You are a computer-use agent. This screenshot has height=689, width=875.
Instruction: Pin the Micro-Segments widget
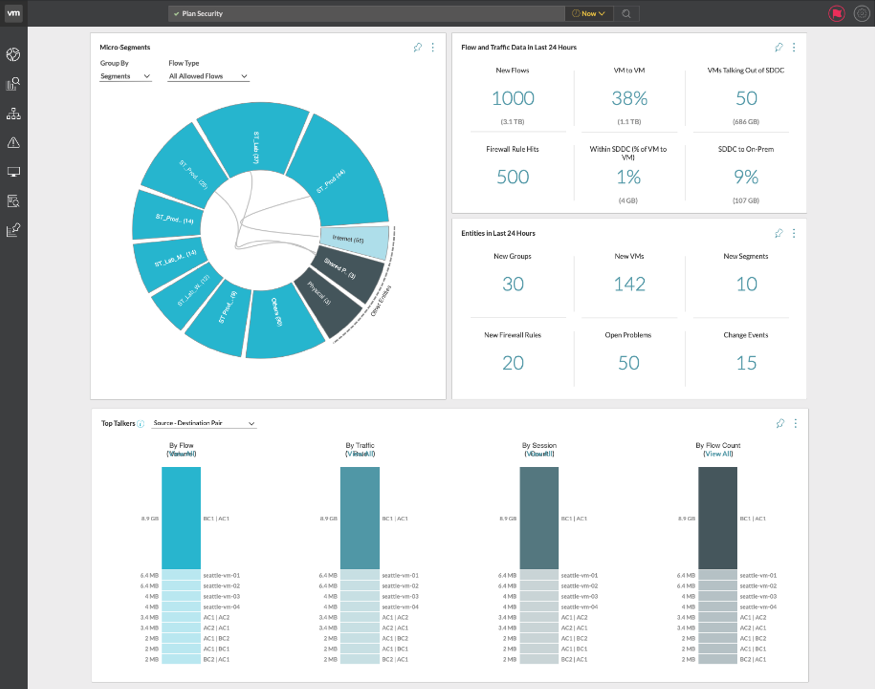[417, 47]
